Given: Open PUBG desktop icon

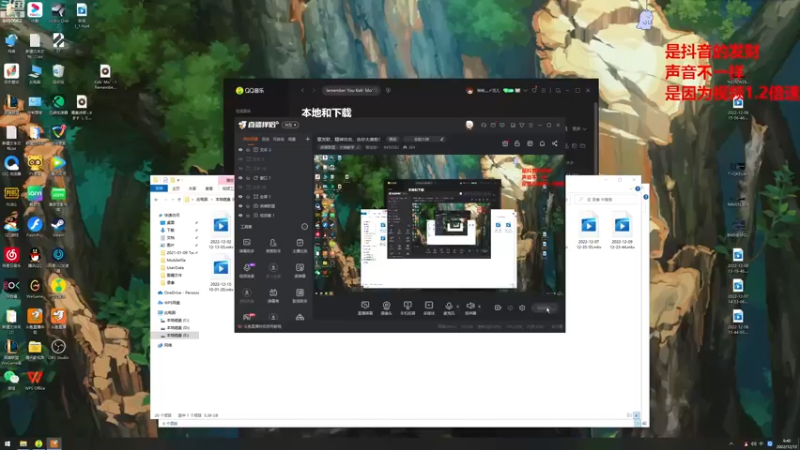Looking at the screenshot, I should [11, 196].
